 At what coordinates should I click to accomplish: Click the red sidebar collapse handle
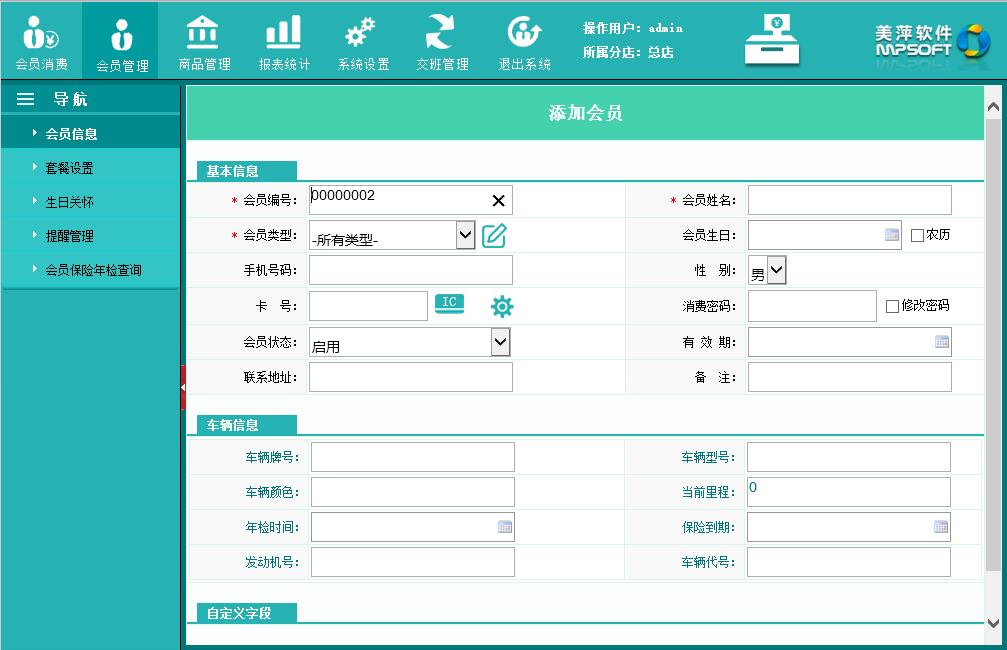(x=183, y=387)
